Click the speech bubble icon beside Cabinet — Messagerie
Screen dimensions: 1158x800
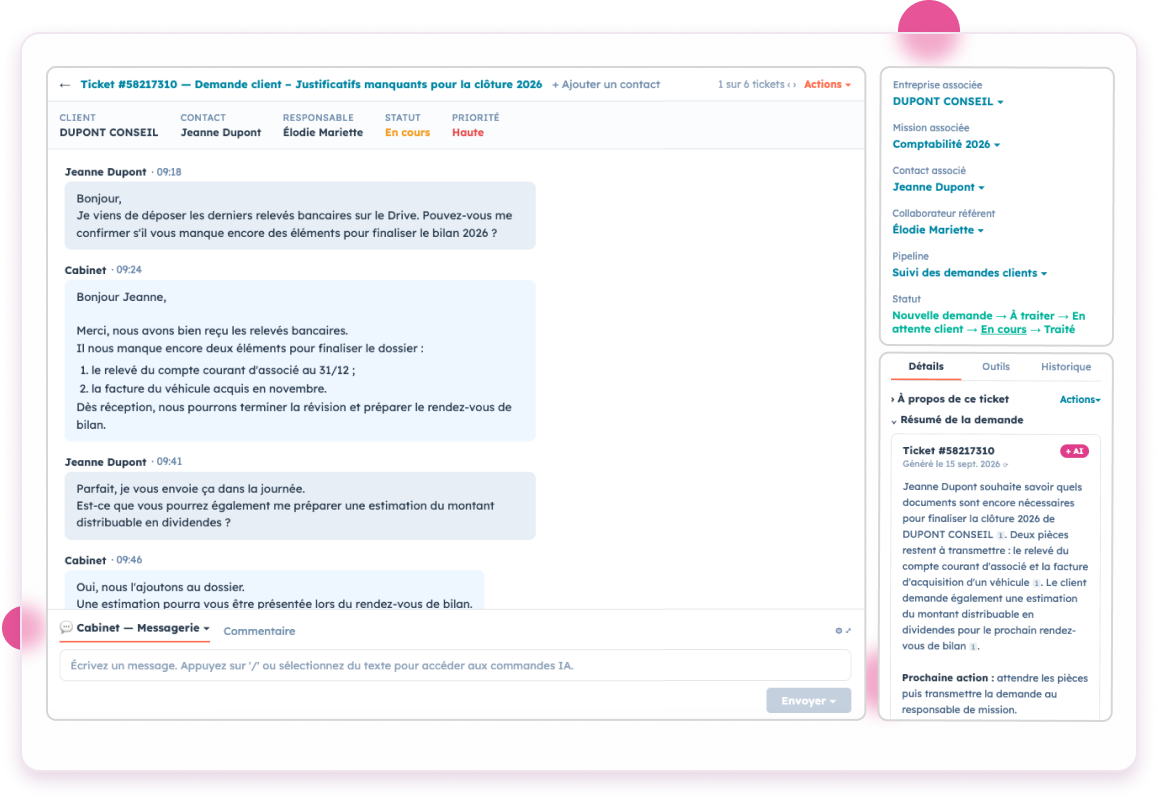(x=66, y=627)
